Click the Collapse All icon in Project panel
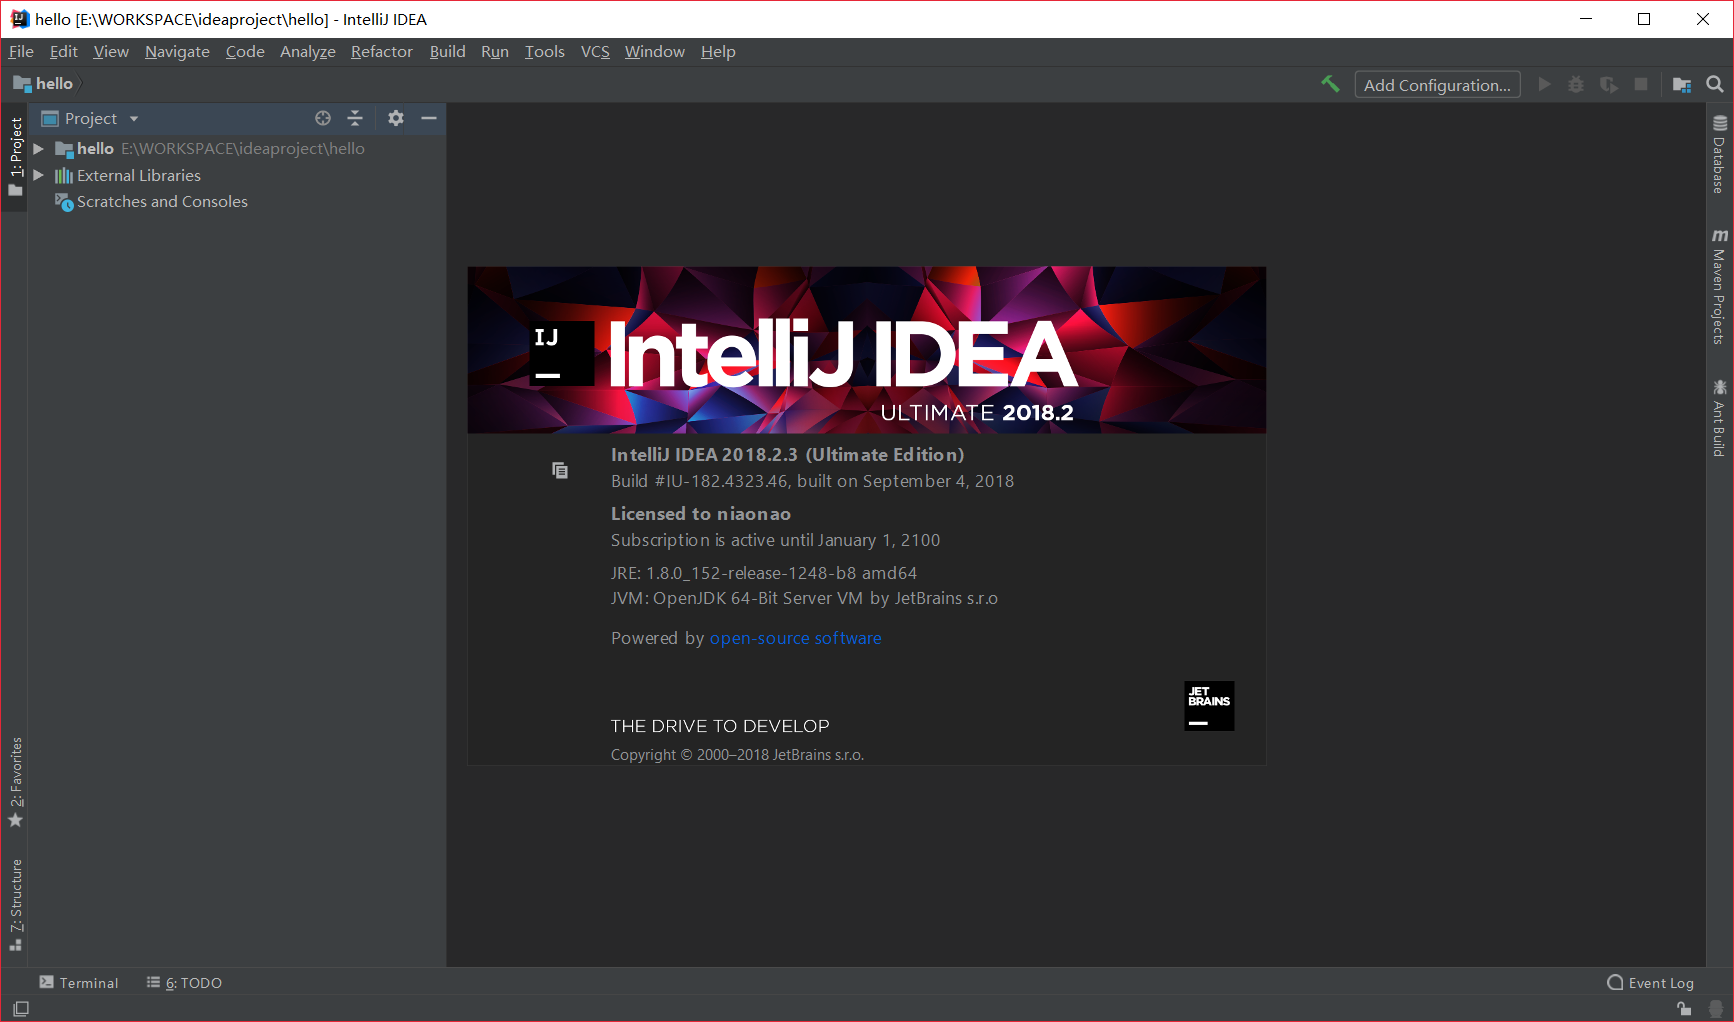Image resolution: width=1734 pixels, height=1022 pixels. pos(355,118)
